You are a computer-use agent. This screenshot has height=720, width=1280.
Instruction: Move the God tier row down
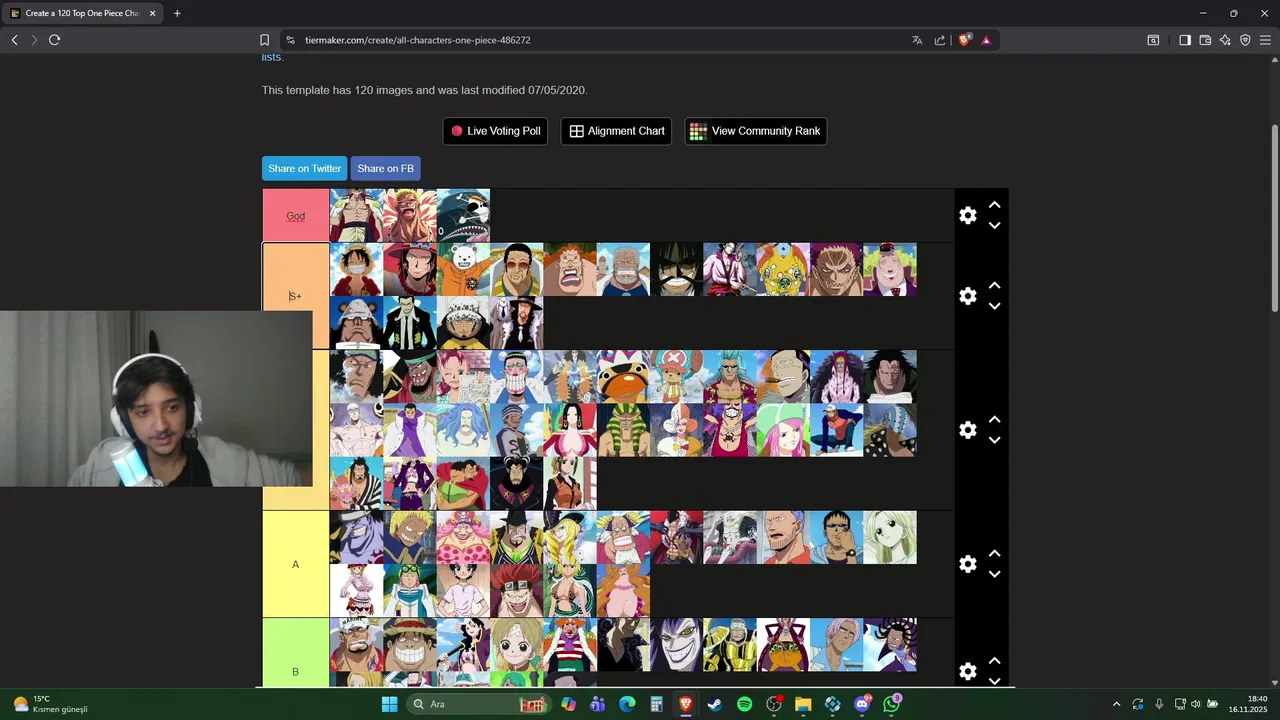tap(994, 226)
